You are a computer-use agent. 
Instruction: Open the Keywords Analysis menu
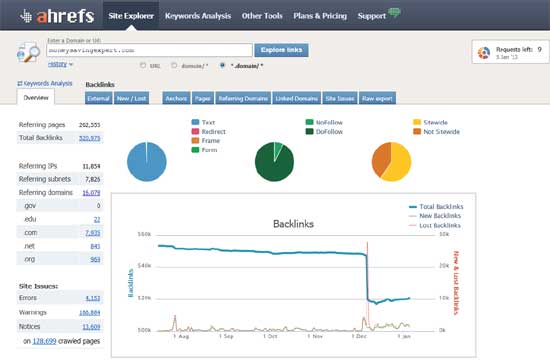198,16
